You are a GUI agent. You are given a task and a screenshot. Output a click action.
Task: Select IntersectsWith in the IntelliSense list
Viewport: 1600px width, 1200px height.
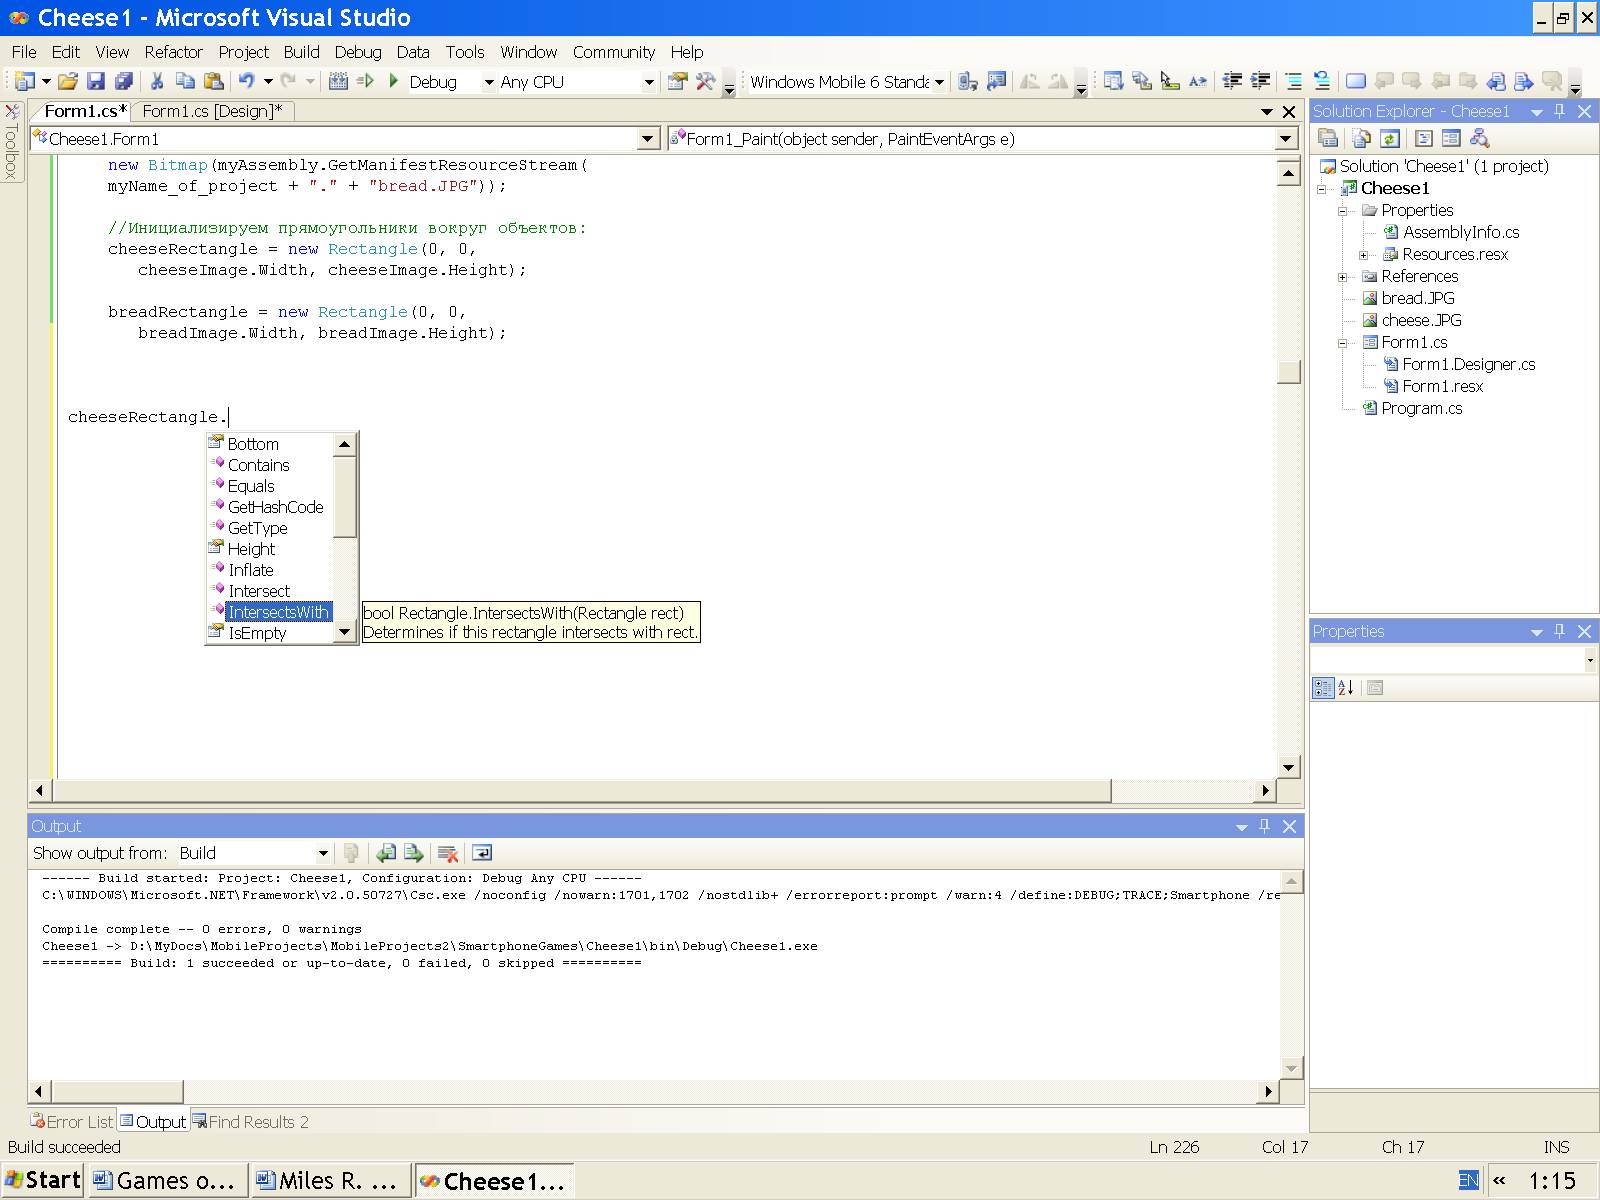(278, 612)
